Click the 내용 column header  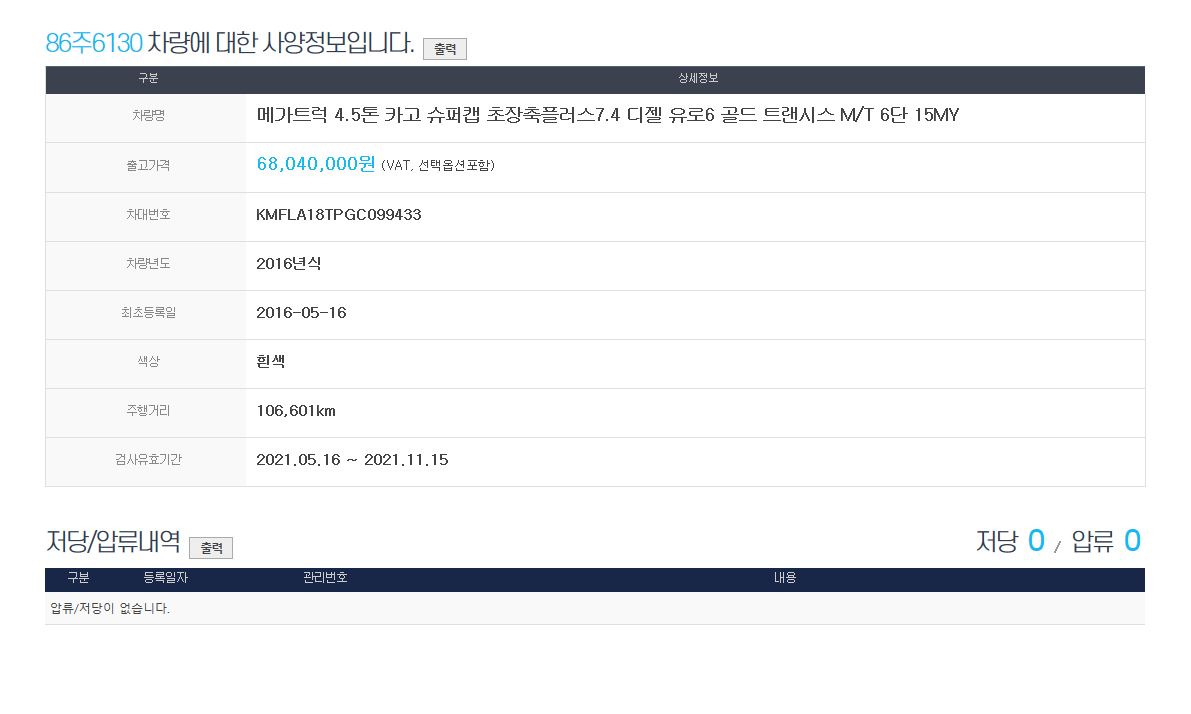[785, 578]
